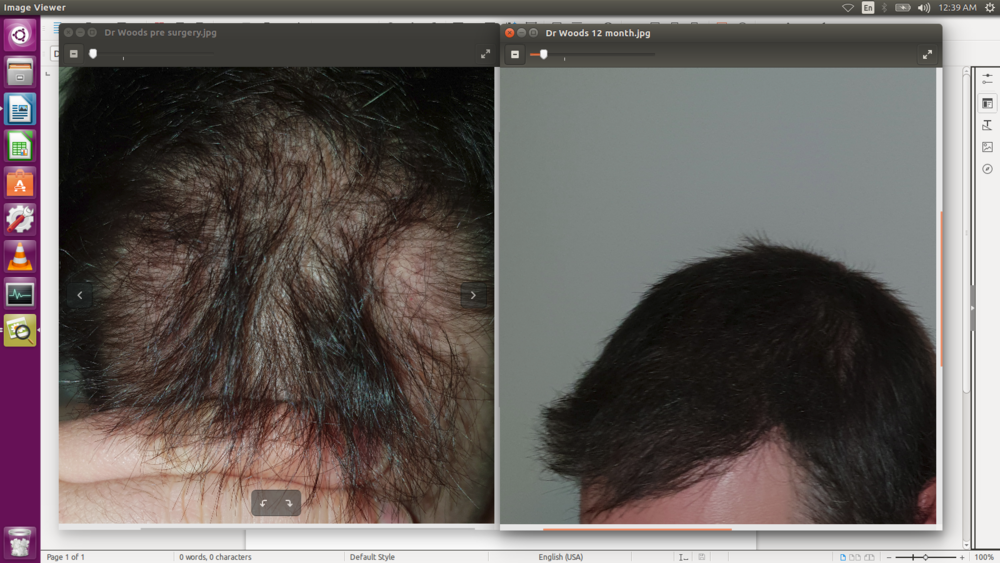
Task: Zoom out the pre surgery image
Action: (x=73, y=54)
